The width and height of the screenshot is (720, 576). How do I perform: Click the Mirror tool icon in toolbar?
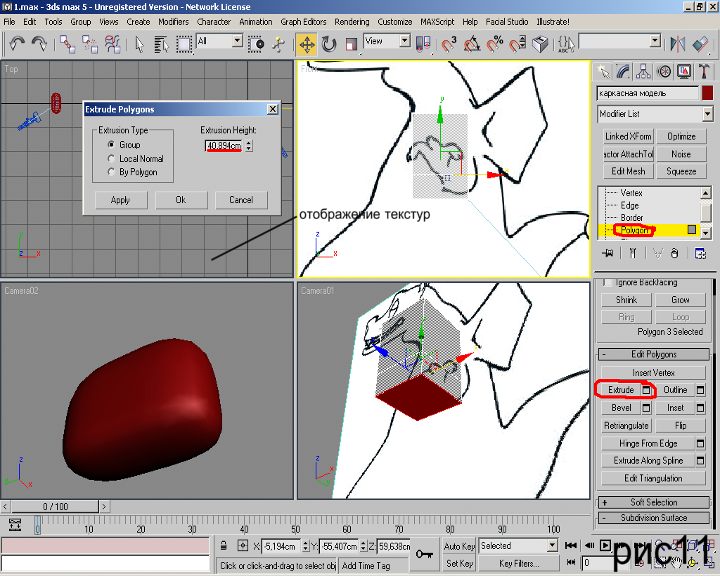(679, 43)
